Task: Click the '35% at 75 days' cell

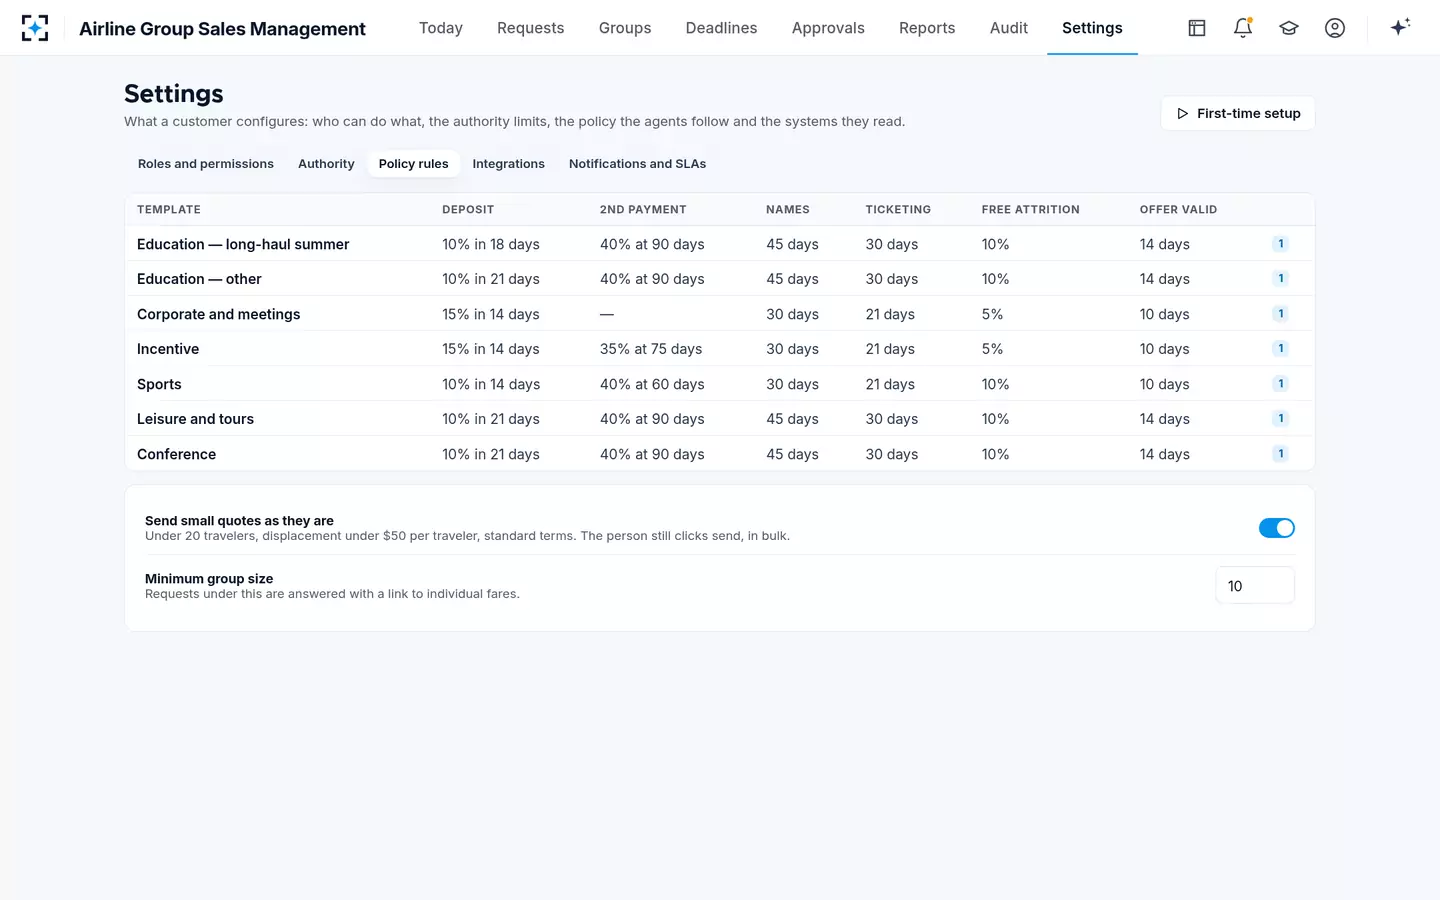Action: pyautogui.click(x=651, y=349)
